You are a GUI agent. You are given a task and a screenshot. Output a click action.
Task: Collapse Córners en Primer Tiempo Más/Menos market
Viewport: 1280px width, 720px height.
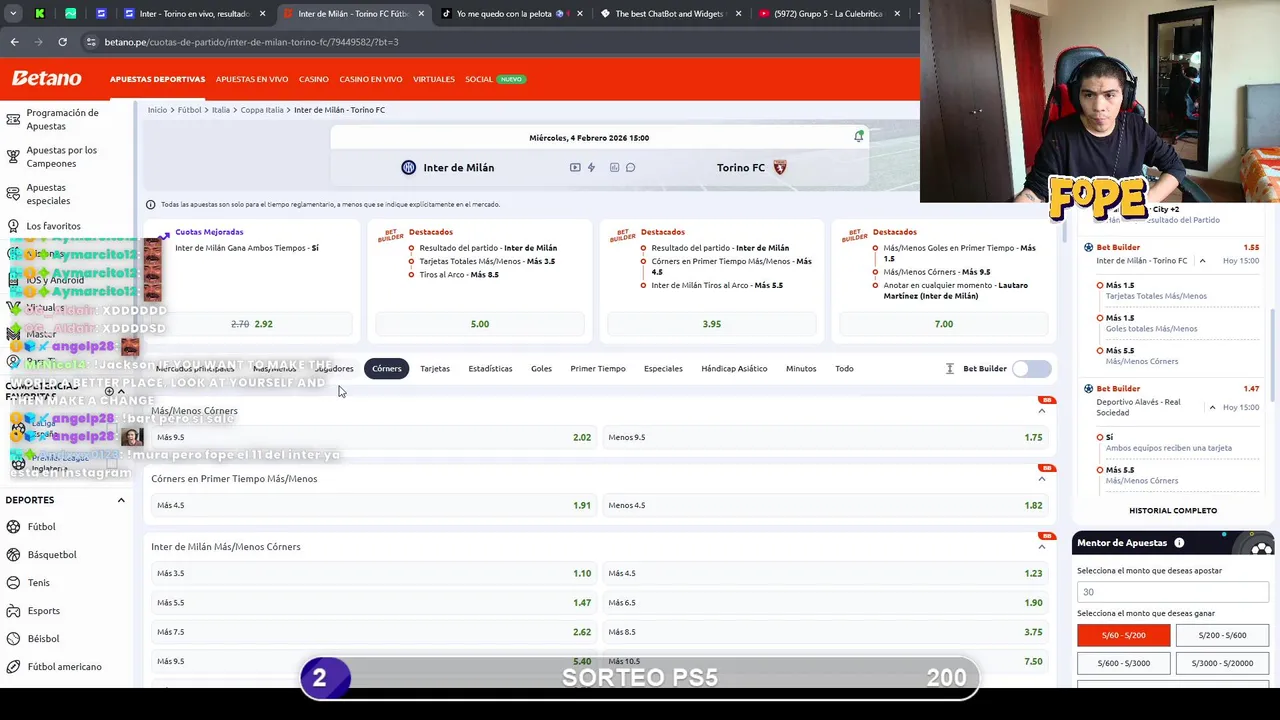[1041, 479]
